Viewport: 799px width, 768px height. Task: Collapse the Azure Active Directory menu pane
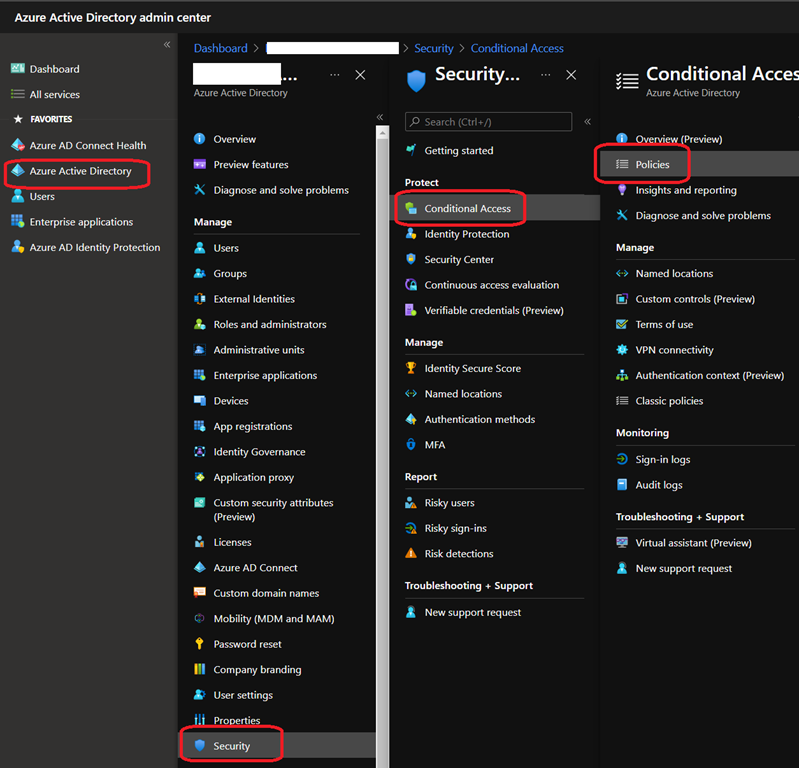coord(380,117)
